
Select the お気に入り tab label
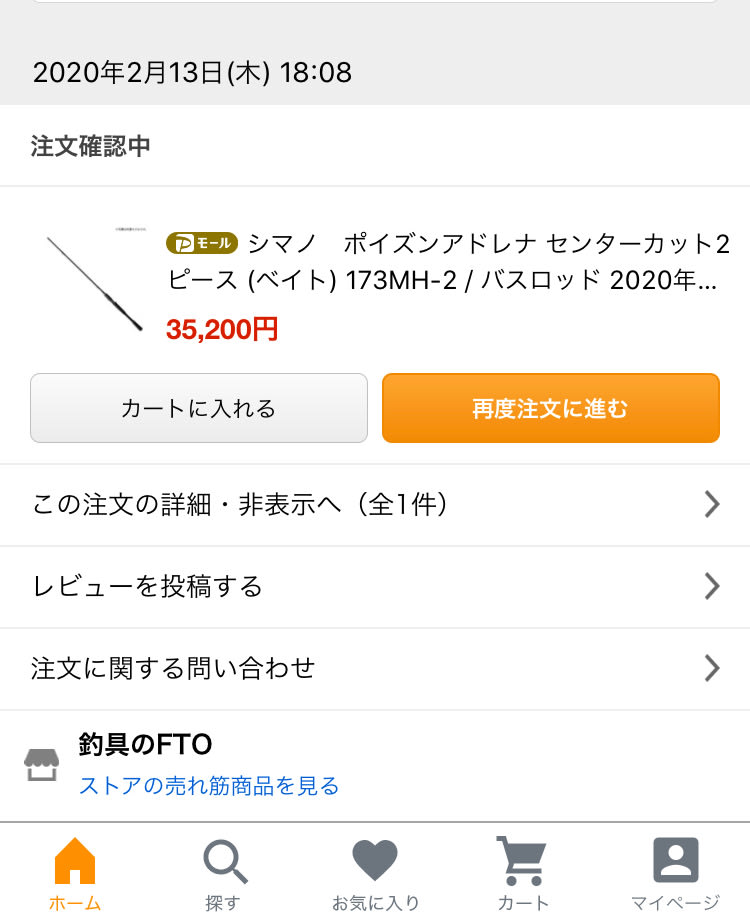click(x=375, y=903)
